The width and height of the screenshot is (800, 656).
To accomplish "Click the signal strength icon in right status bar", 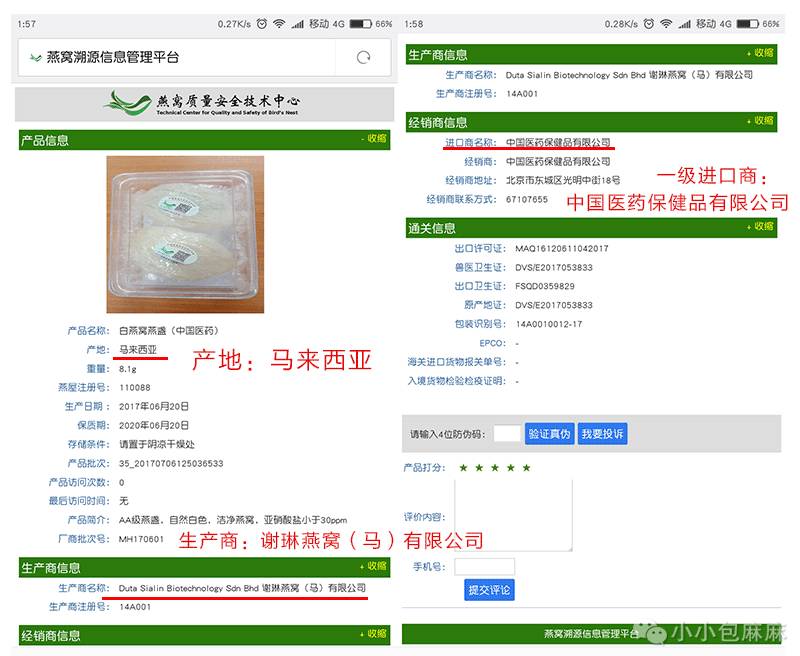I will pyautogui.click(x=684, y=24).
